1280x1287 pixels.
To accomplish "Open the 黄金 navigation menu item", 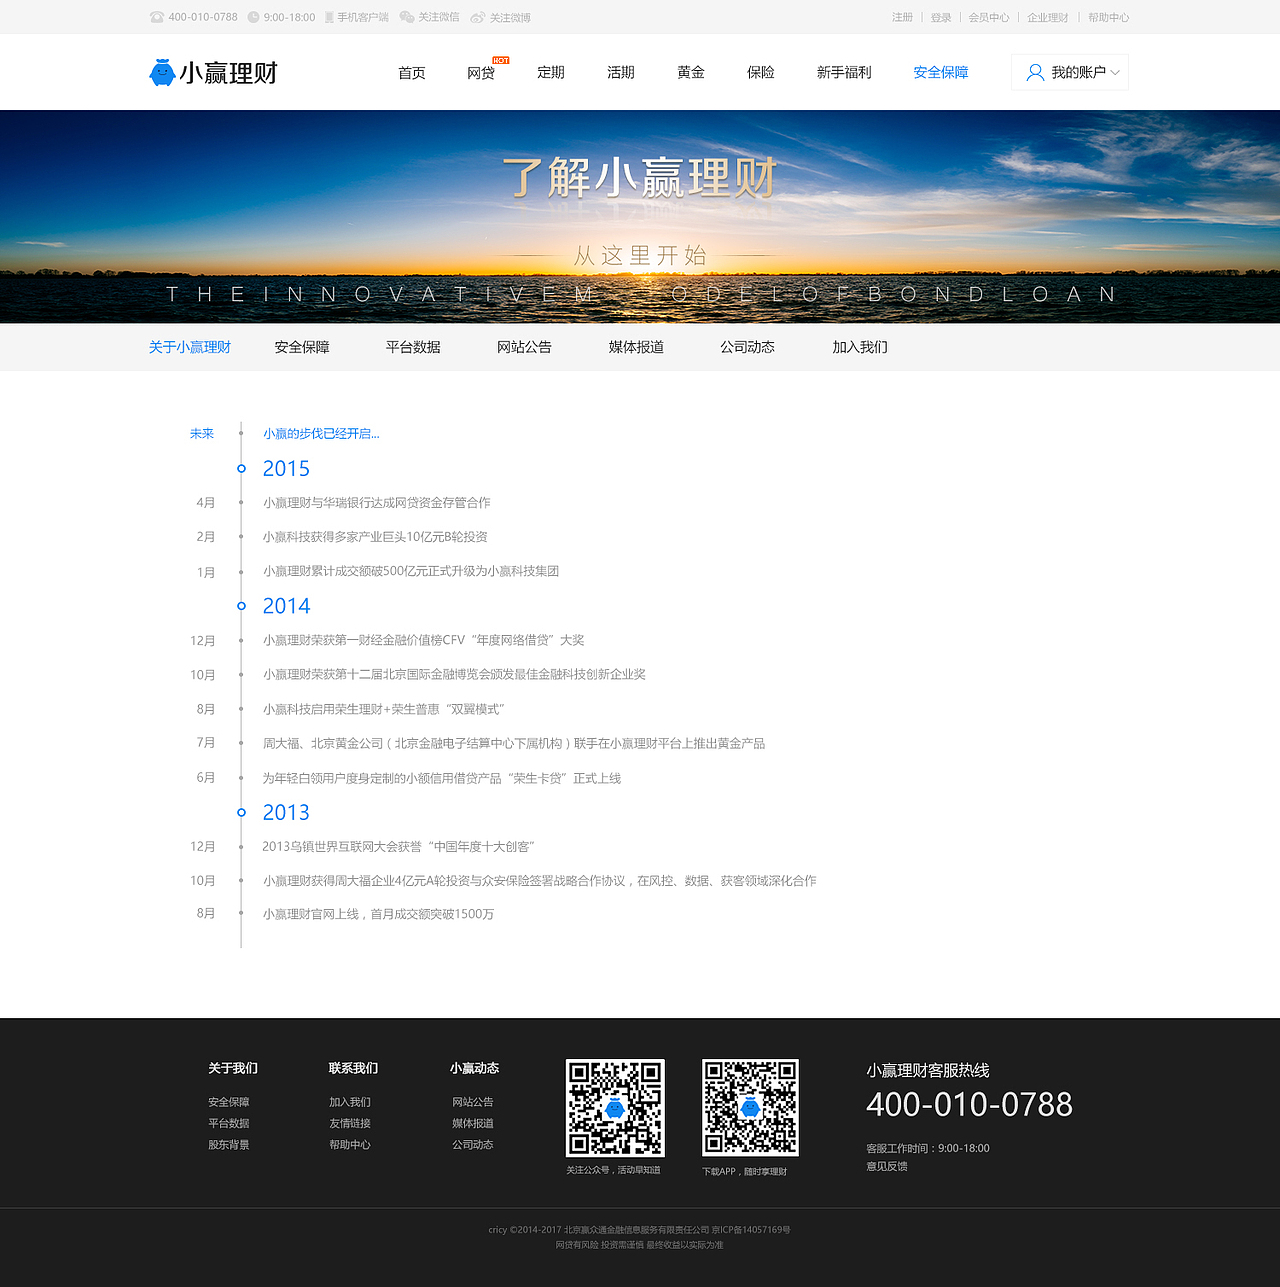I will pos(690,72).
